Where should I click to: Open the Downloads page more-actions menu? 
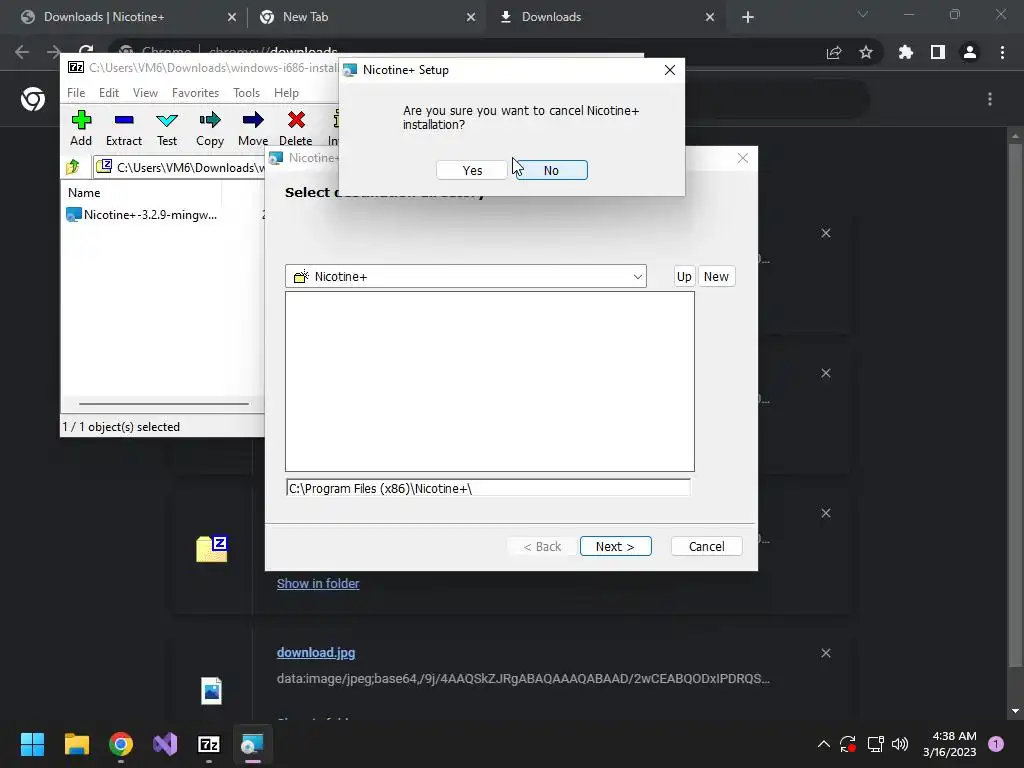click(x=990, y=99)
